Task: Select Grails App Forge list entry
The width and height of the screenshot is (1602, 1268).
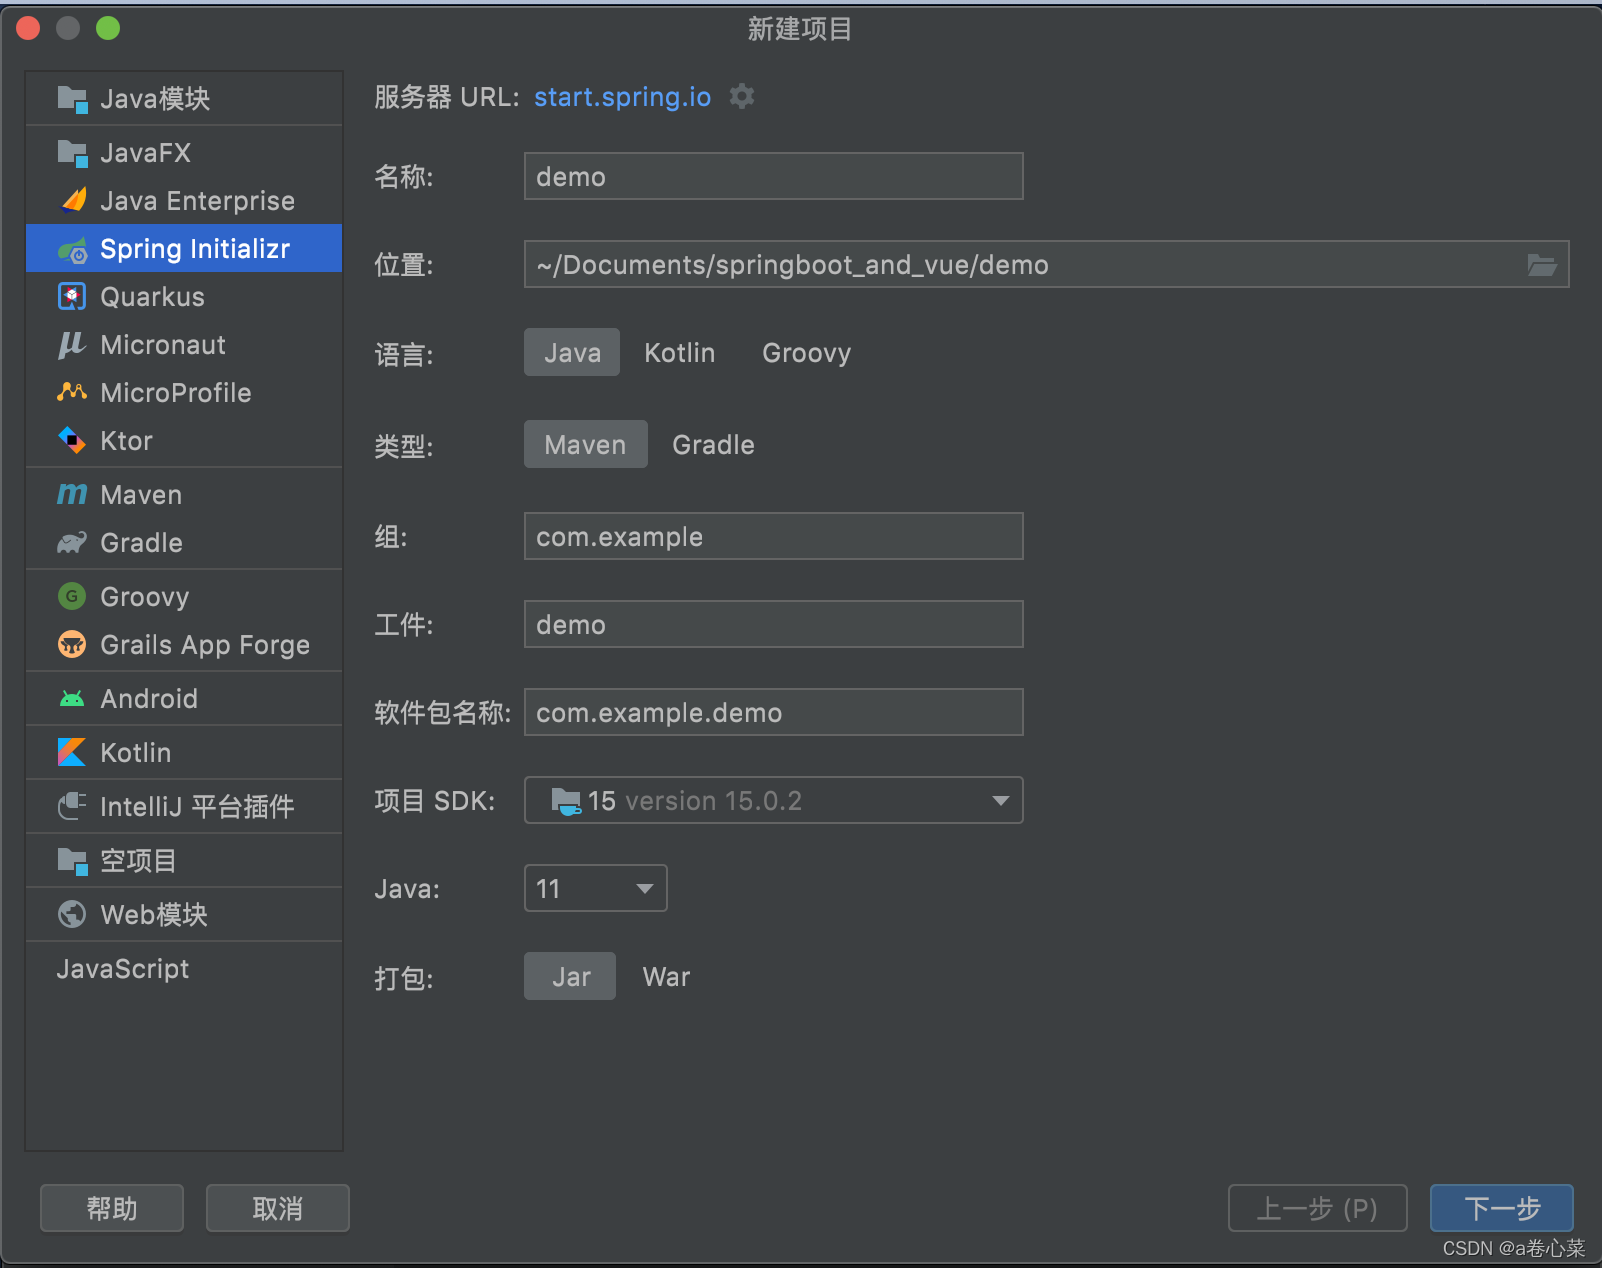Action: click(x=184, y=645)
